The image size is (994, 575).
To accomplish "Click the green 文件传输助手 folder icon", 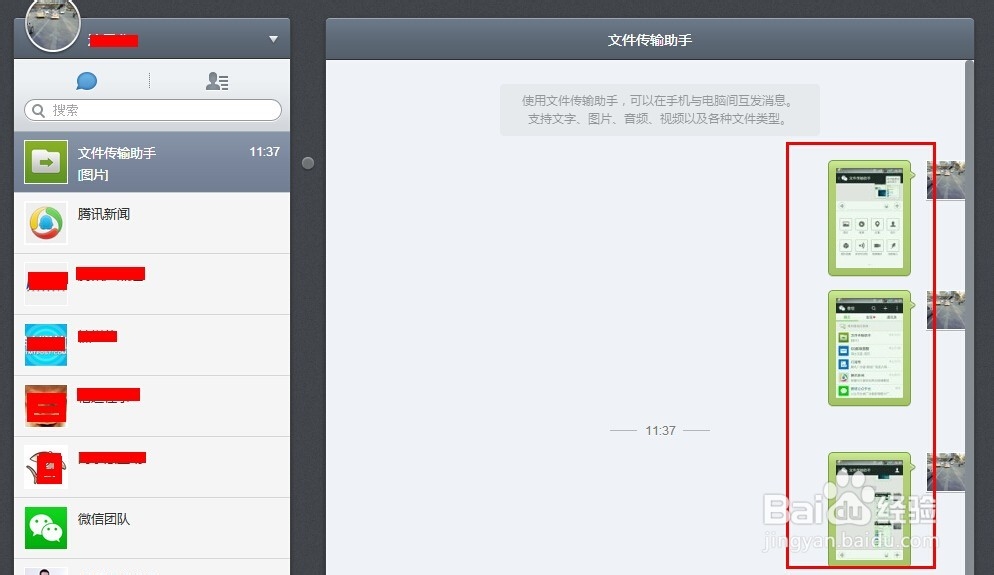I will 46,162.
